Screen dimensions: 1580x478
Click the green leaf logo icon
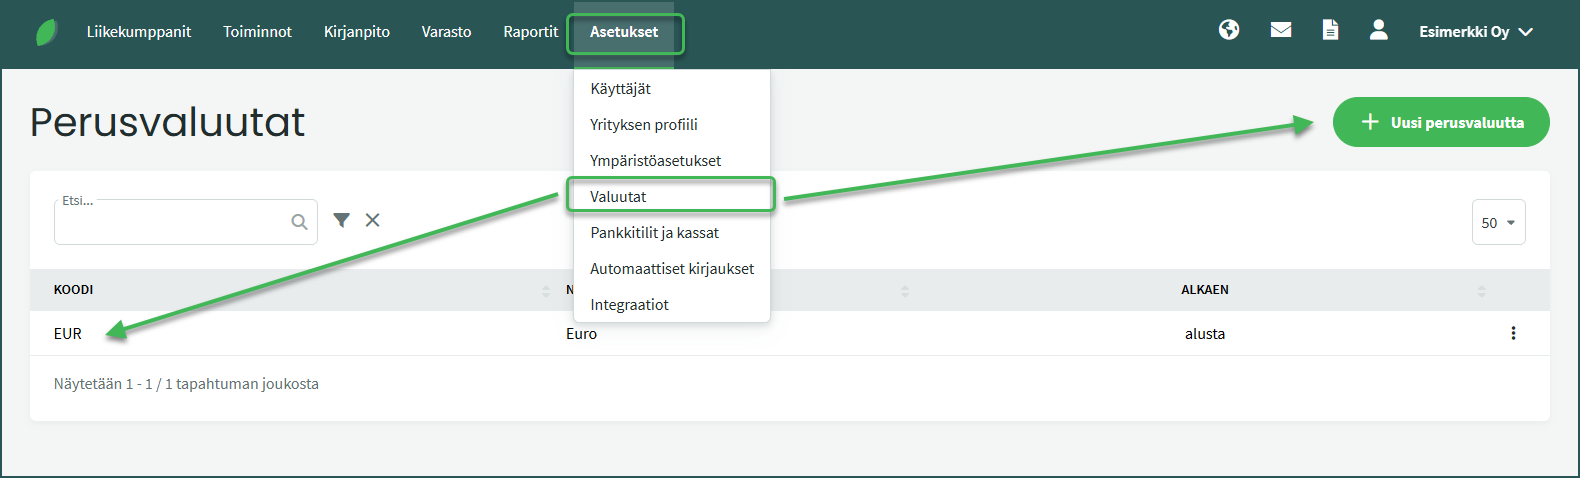(x=46, y=32)
